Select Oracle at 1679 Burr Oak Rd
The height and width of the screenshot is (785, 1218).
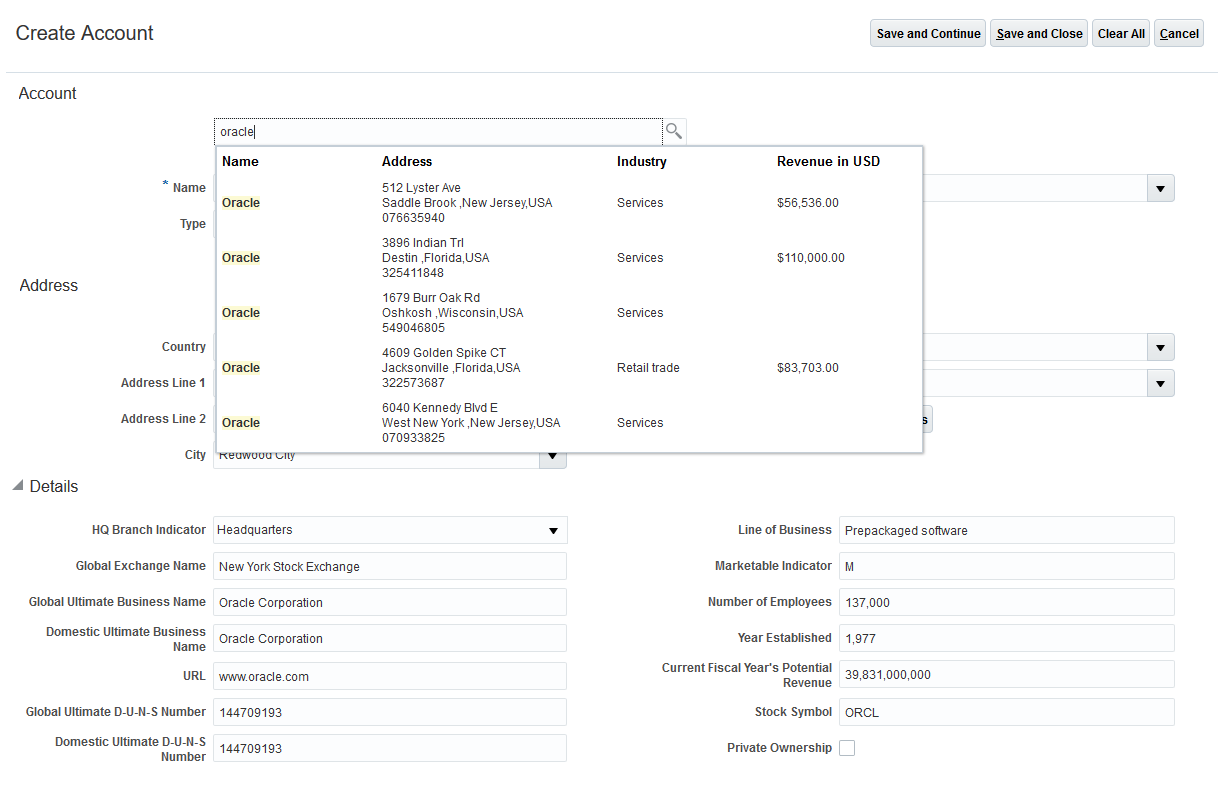tap(569, 313)
